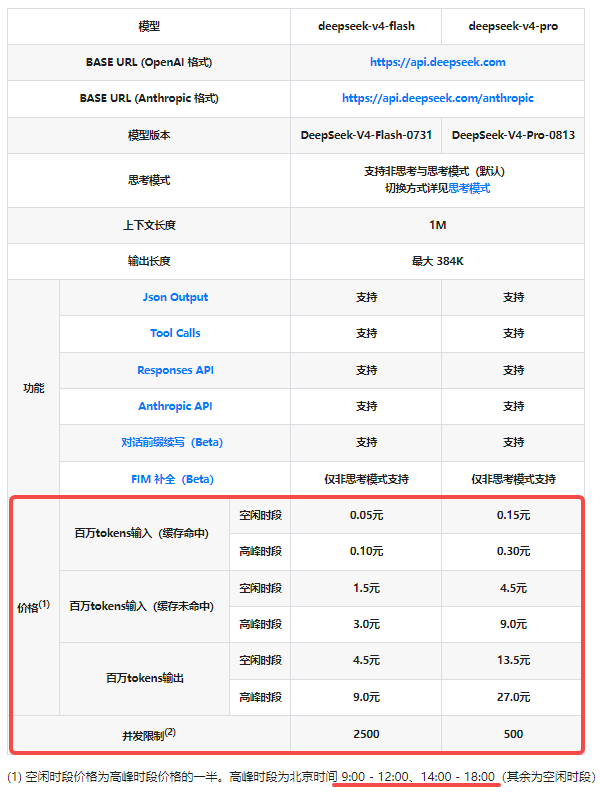The width and height of the screenshot is (600, 797).
Task: Select the 3.0元 price cell
Action: (x=366, y=624)
